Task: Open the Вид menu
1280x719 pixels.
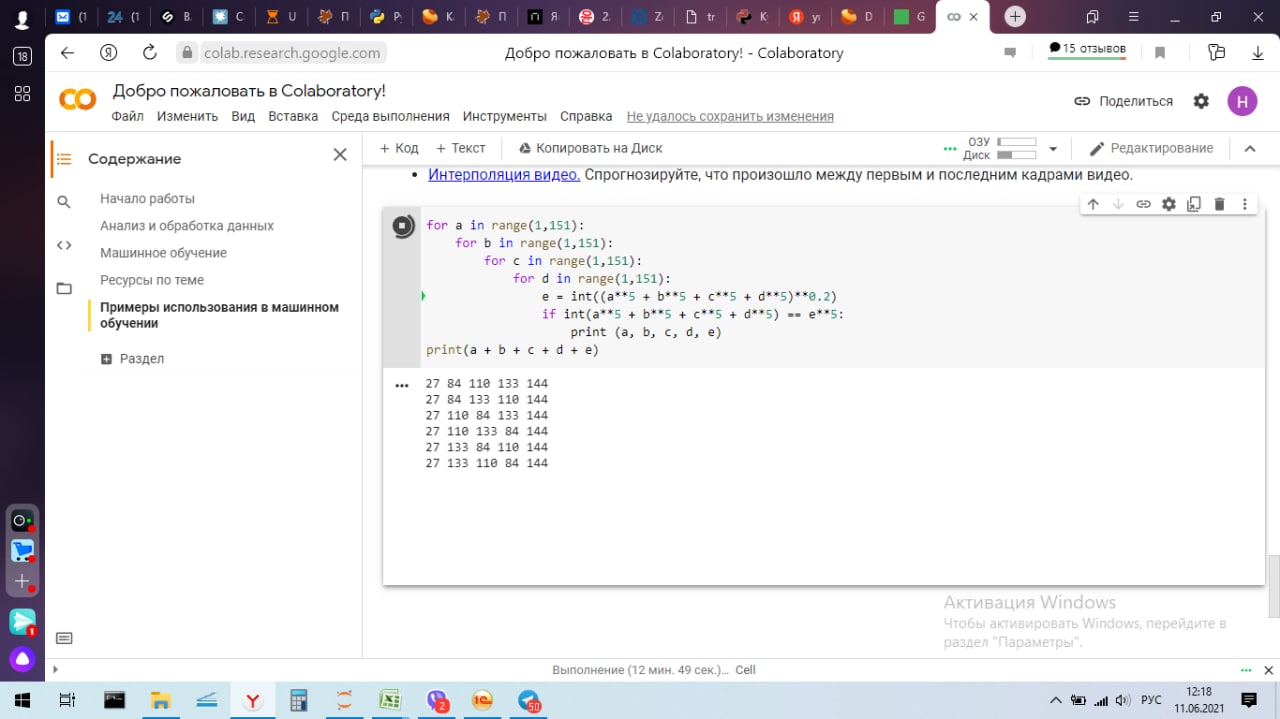Action: (243, 116)
